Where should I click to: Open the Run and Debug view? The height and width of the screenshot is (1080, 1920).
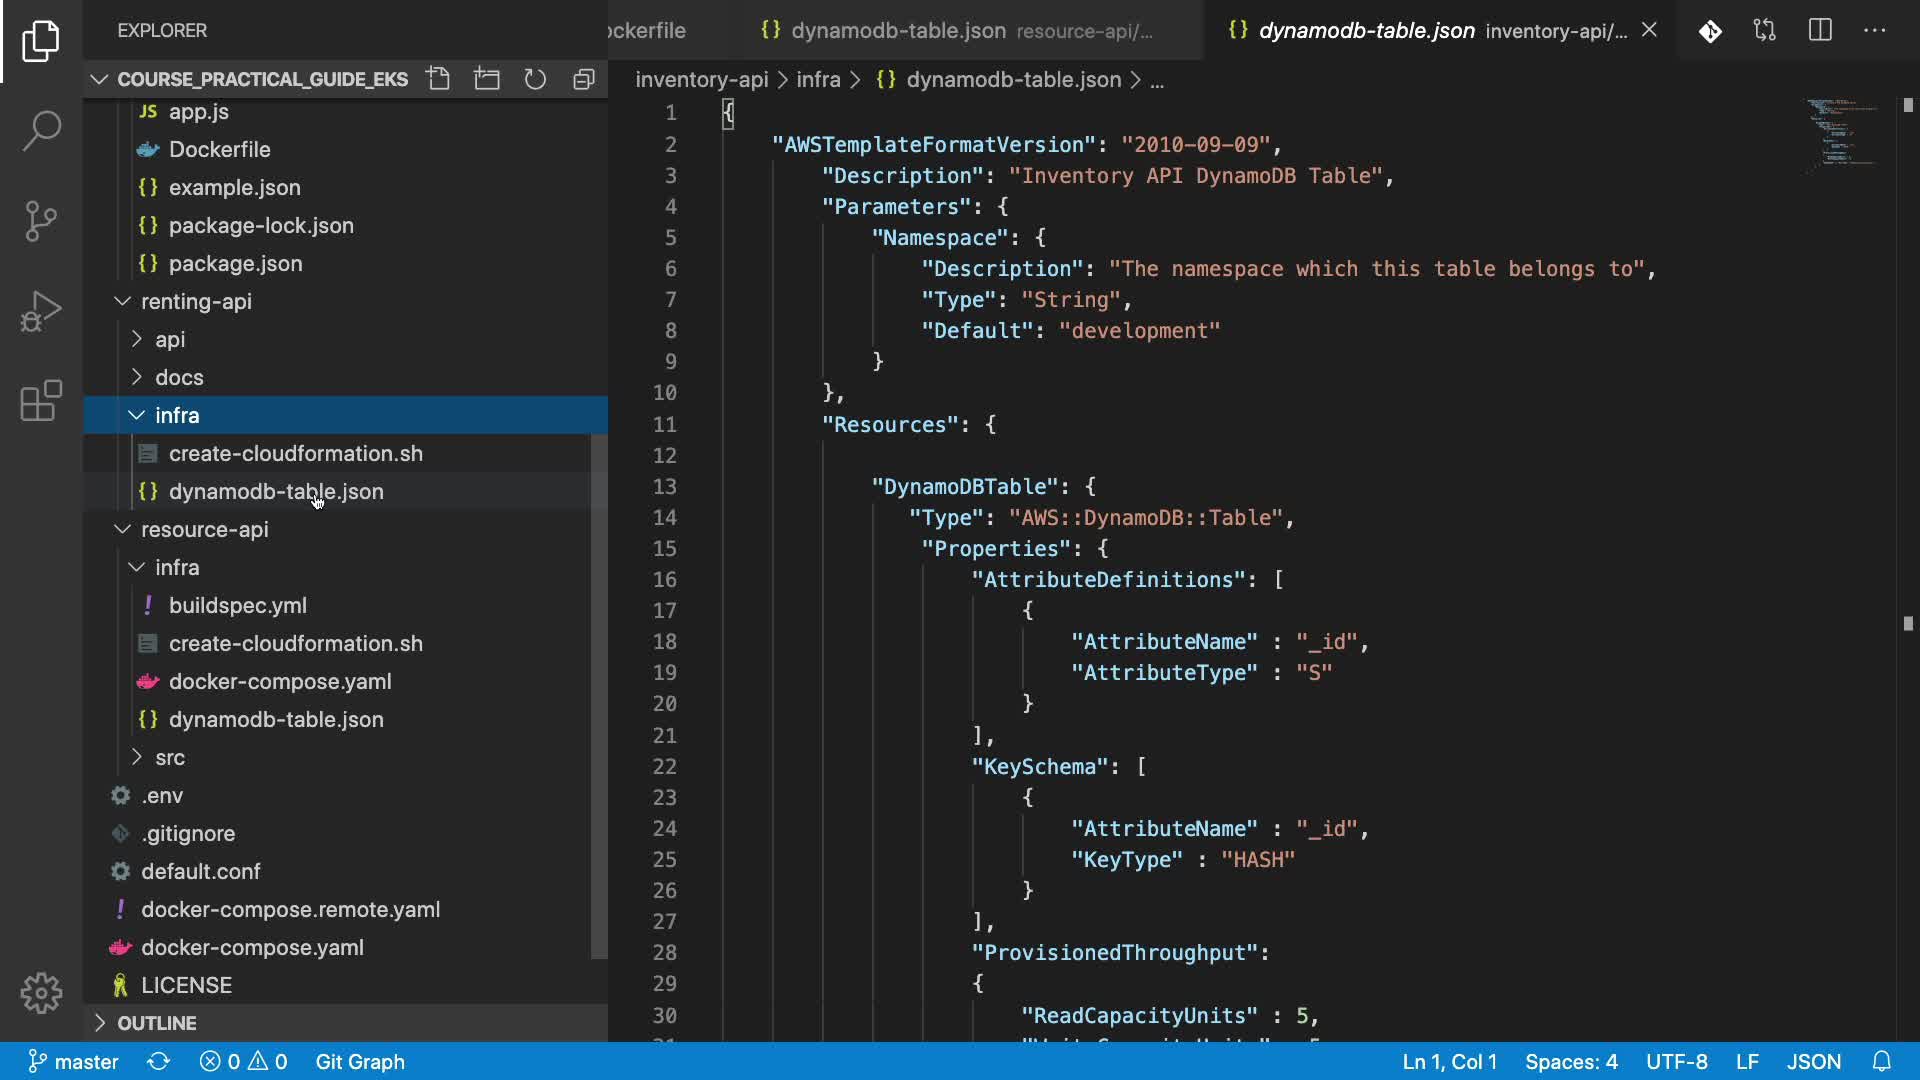[41, 311]
